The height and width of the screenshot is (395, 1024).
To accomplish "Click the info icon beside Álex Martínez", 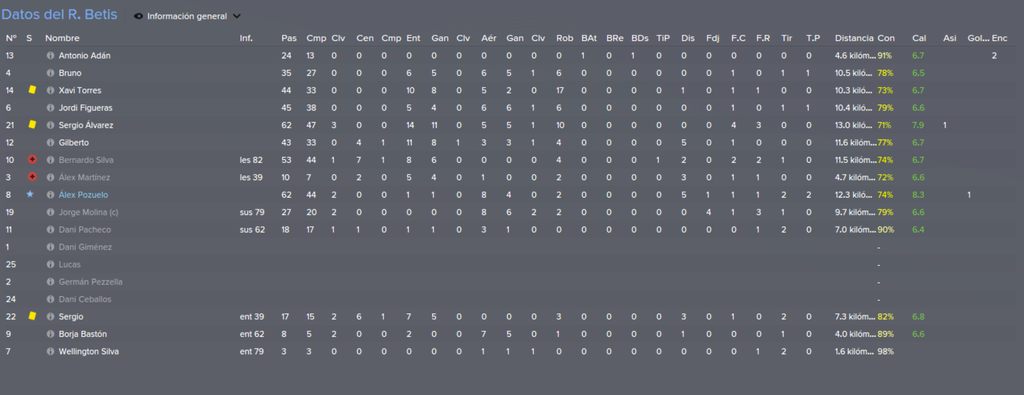I will pyautogui.click(x=50, y=178).
